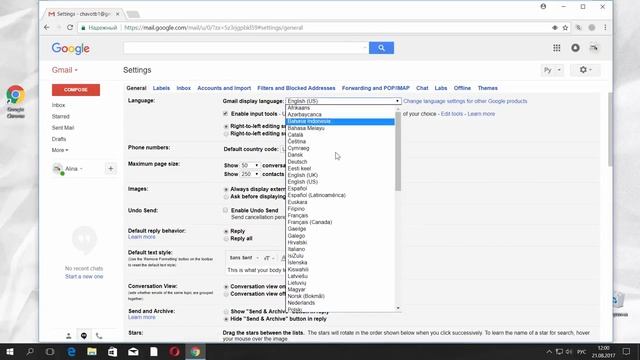
Task: Open the settings gear menu
Action: (x=585, y=70)
